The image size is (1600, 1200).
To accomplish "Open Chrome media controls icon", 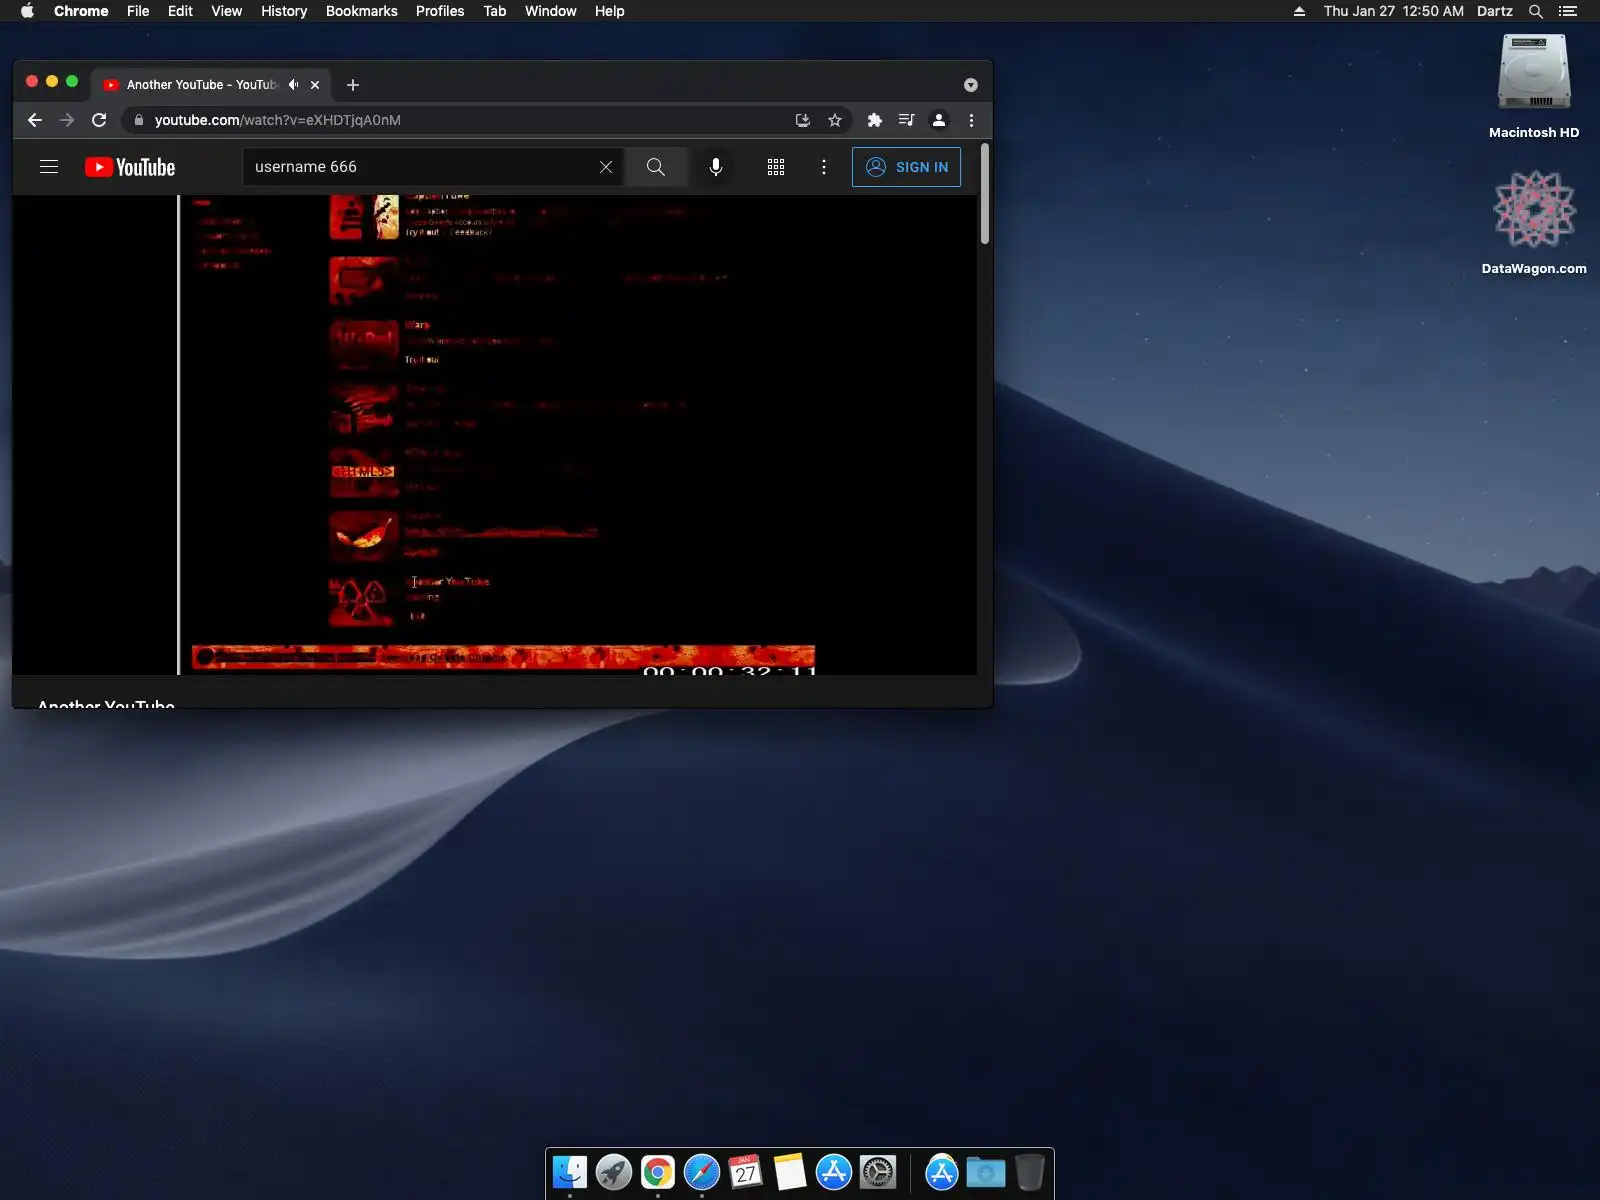I will tap(907, 120).
